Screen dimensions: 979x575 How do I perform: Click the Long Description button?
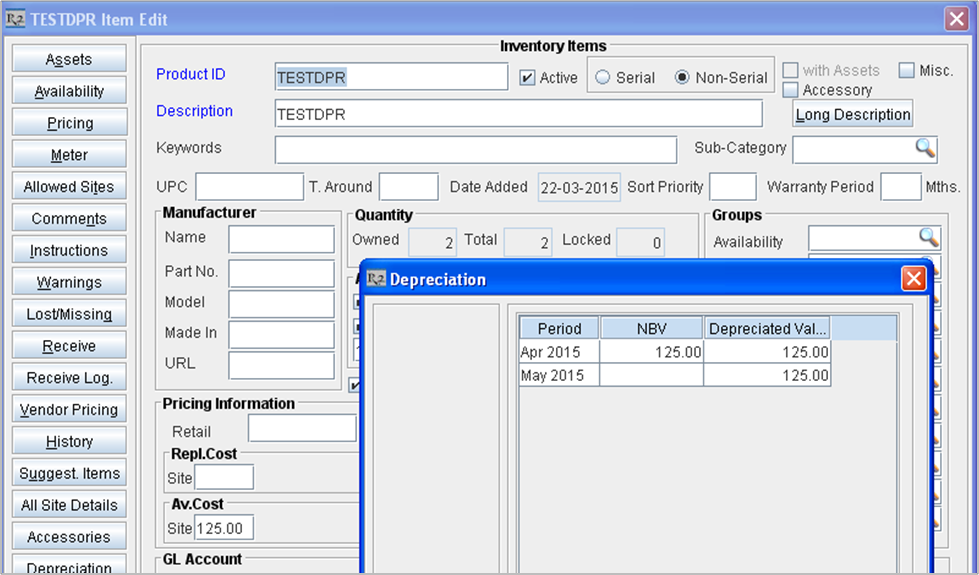[x=852, y=115]
